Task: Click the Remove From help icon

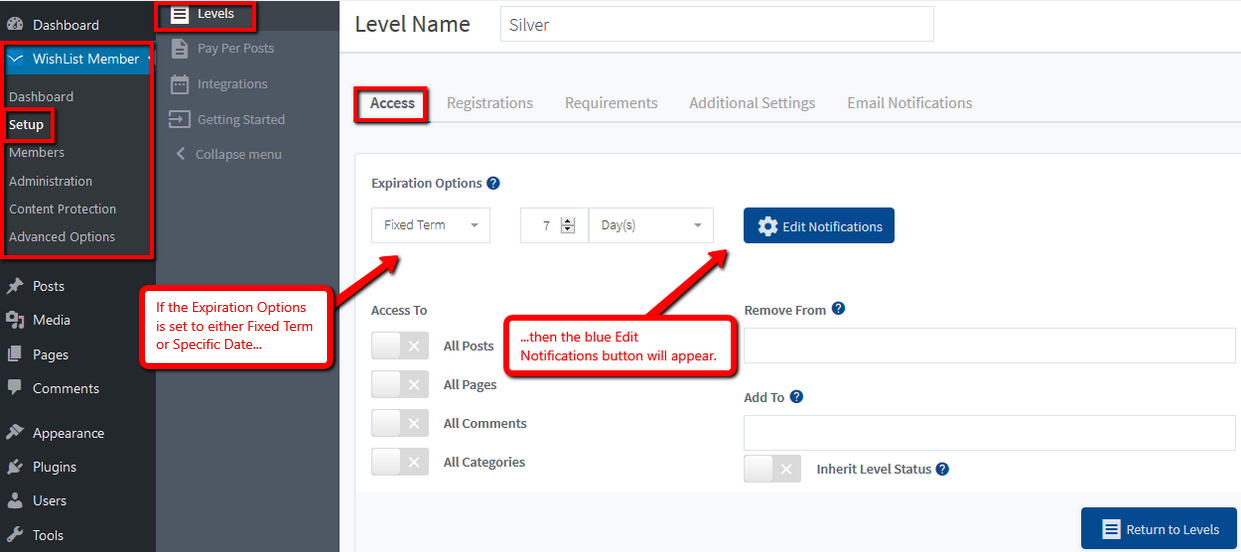Action: pyautogui.click(x=838, y=309)
